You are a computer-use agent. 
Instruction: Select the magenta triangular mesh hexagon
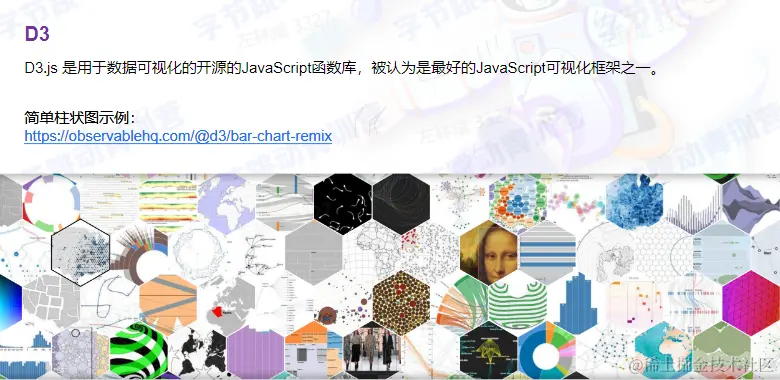(x=751, y=302)
